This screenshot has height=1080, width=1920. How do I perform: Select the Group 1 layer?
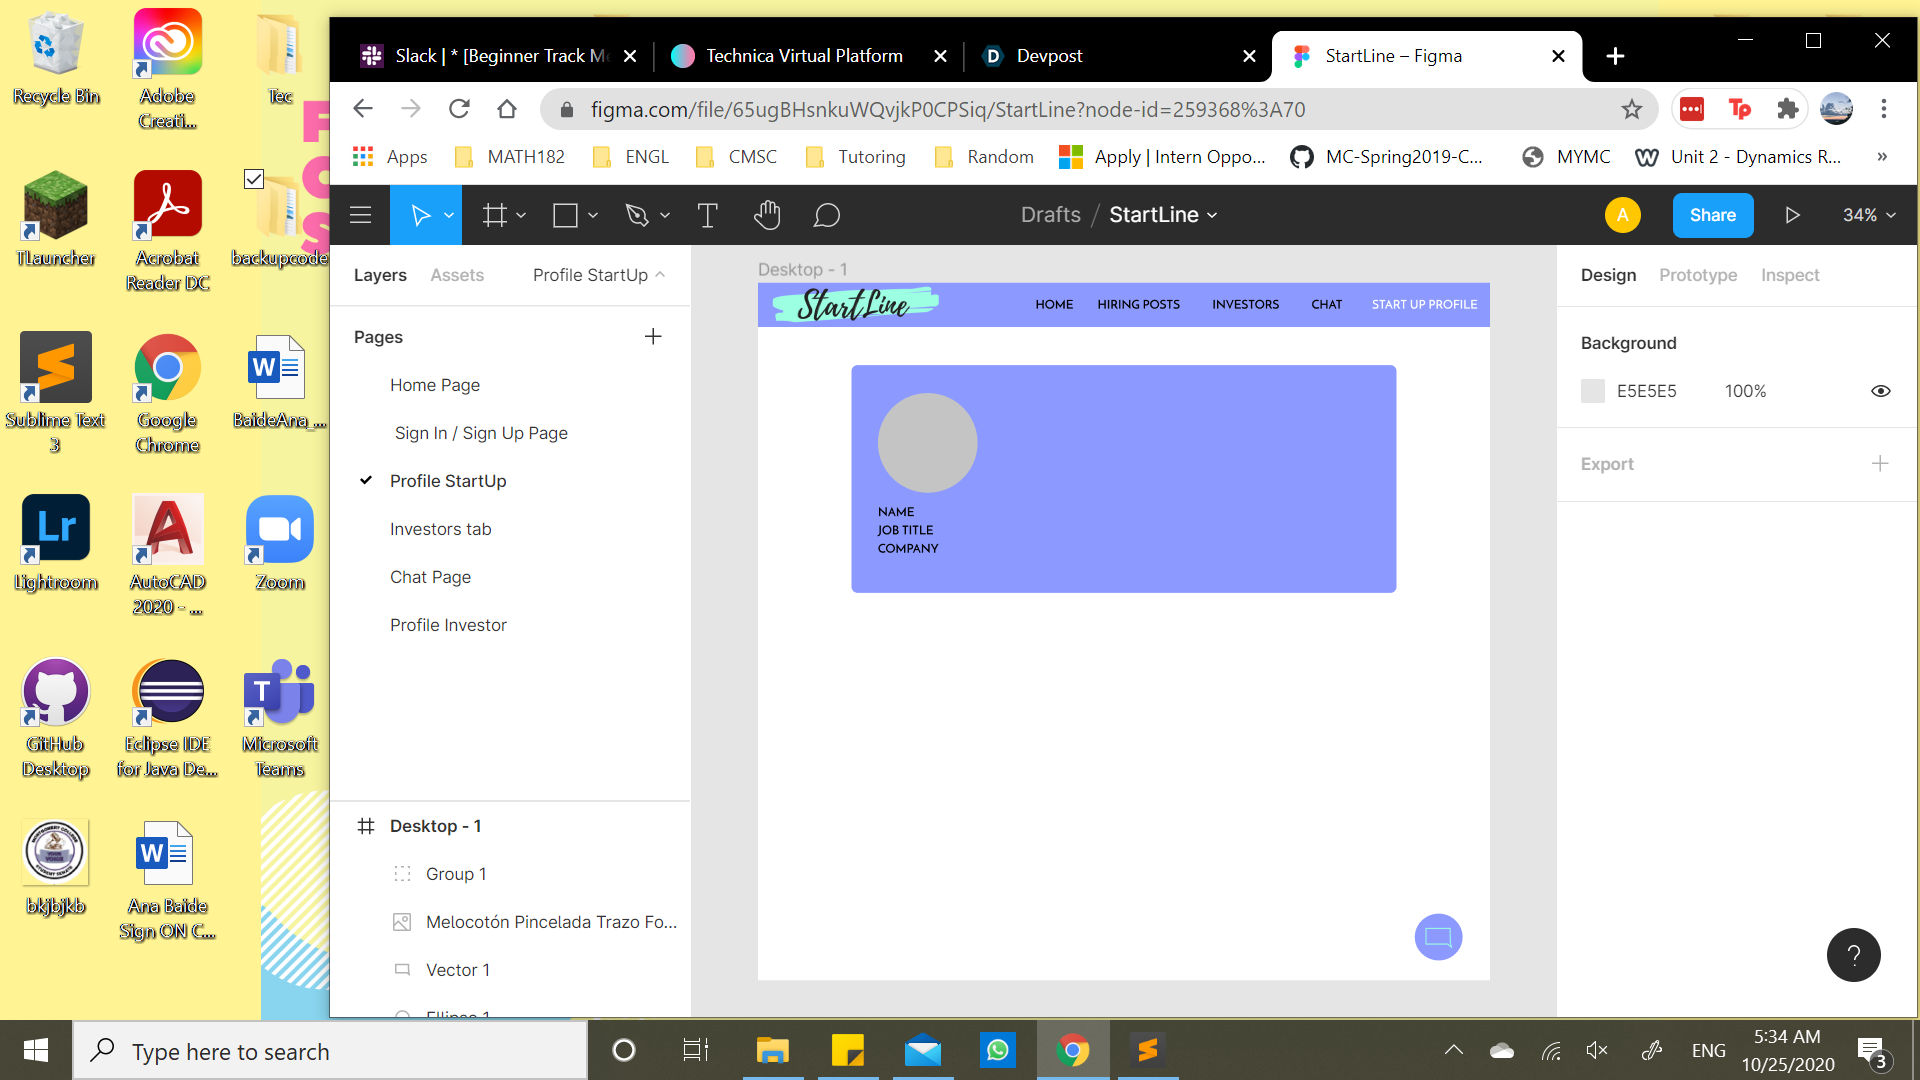(x=456, y=874)
